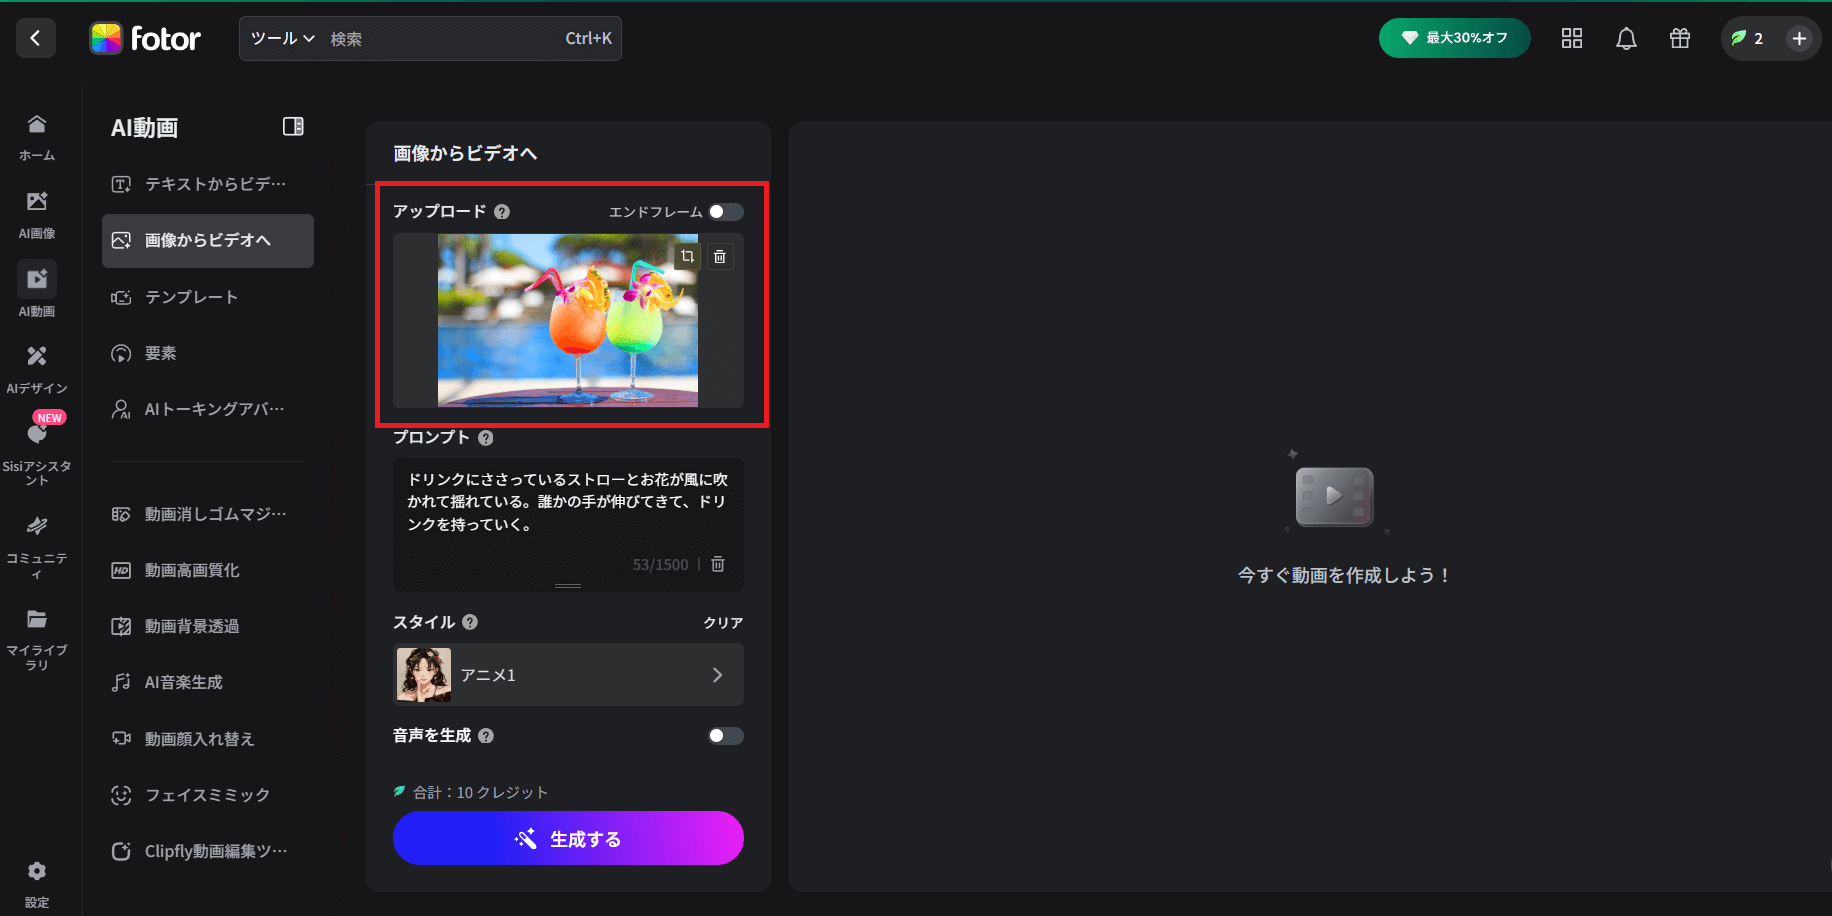This screenshot has height=916, width=1832.
Task: Open the apps grid icon top right
Action: tap(1571, 38)
